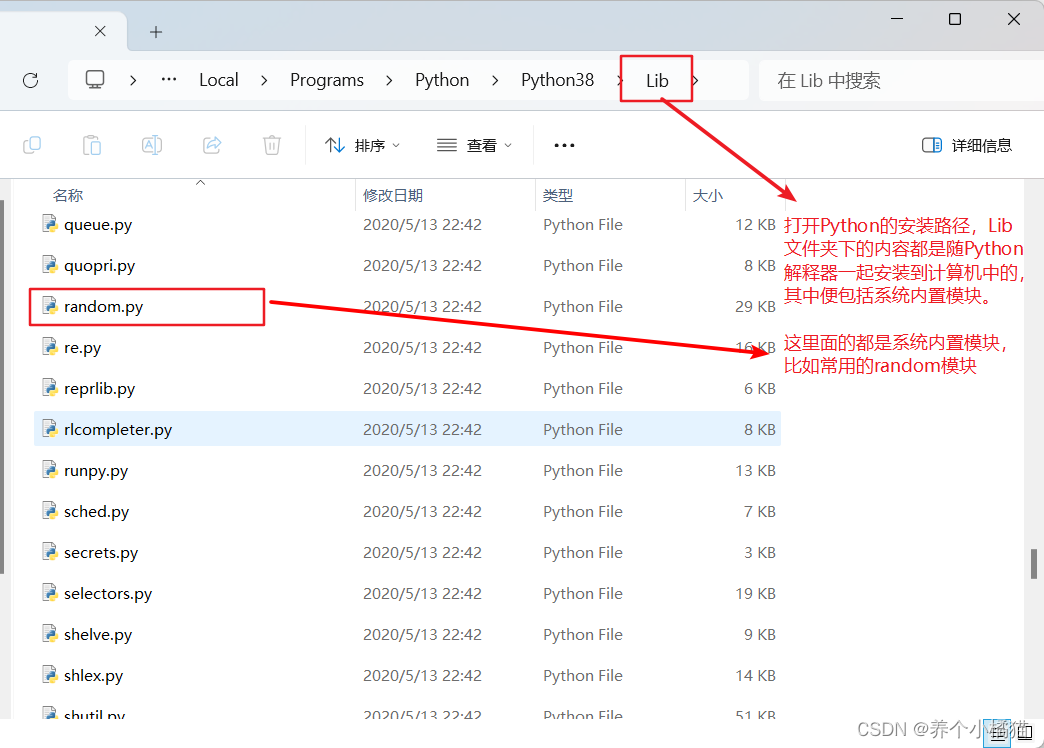This screenshot has height=748, width=1044.
Task: Select the queue.py file icon
Action: (x=50, y=224)
